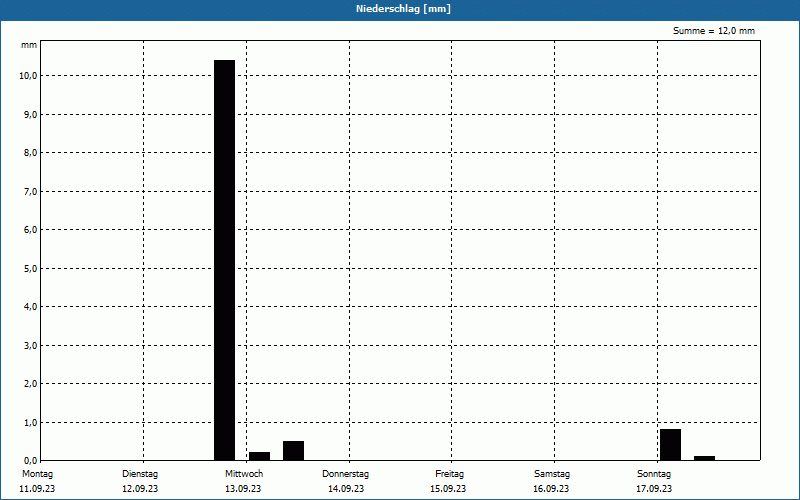
Task: Click the 'Summe = 12,0 mm' total label
Action: 714,31
